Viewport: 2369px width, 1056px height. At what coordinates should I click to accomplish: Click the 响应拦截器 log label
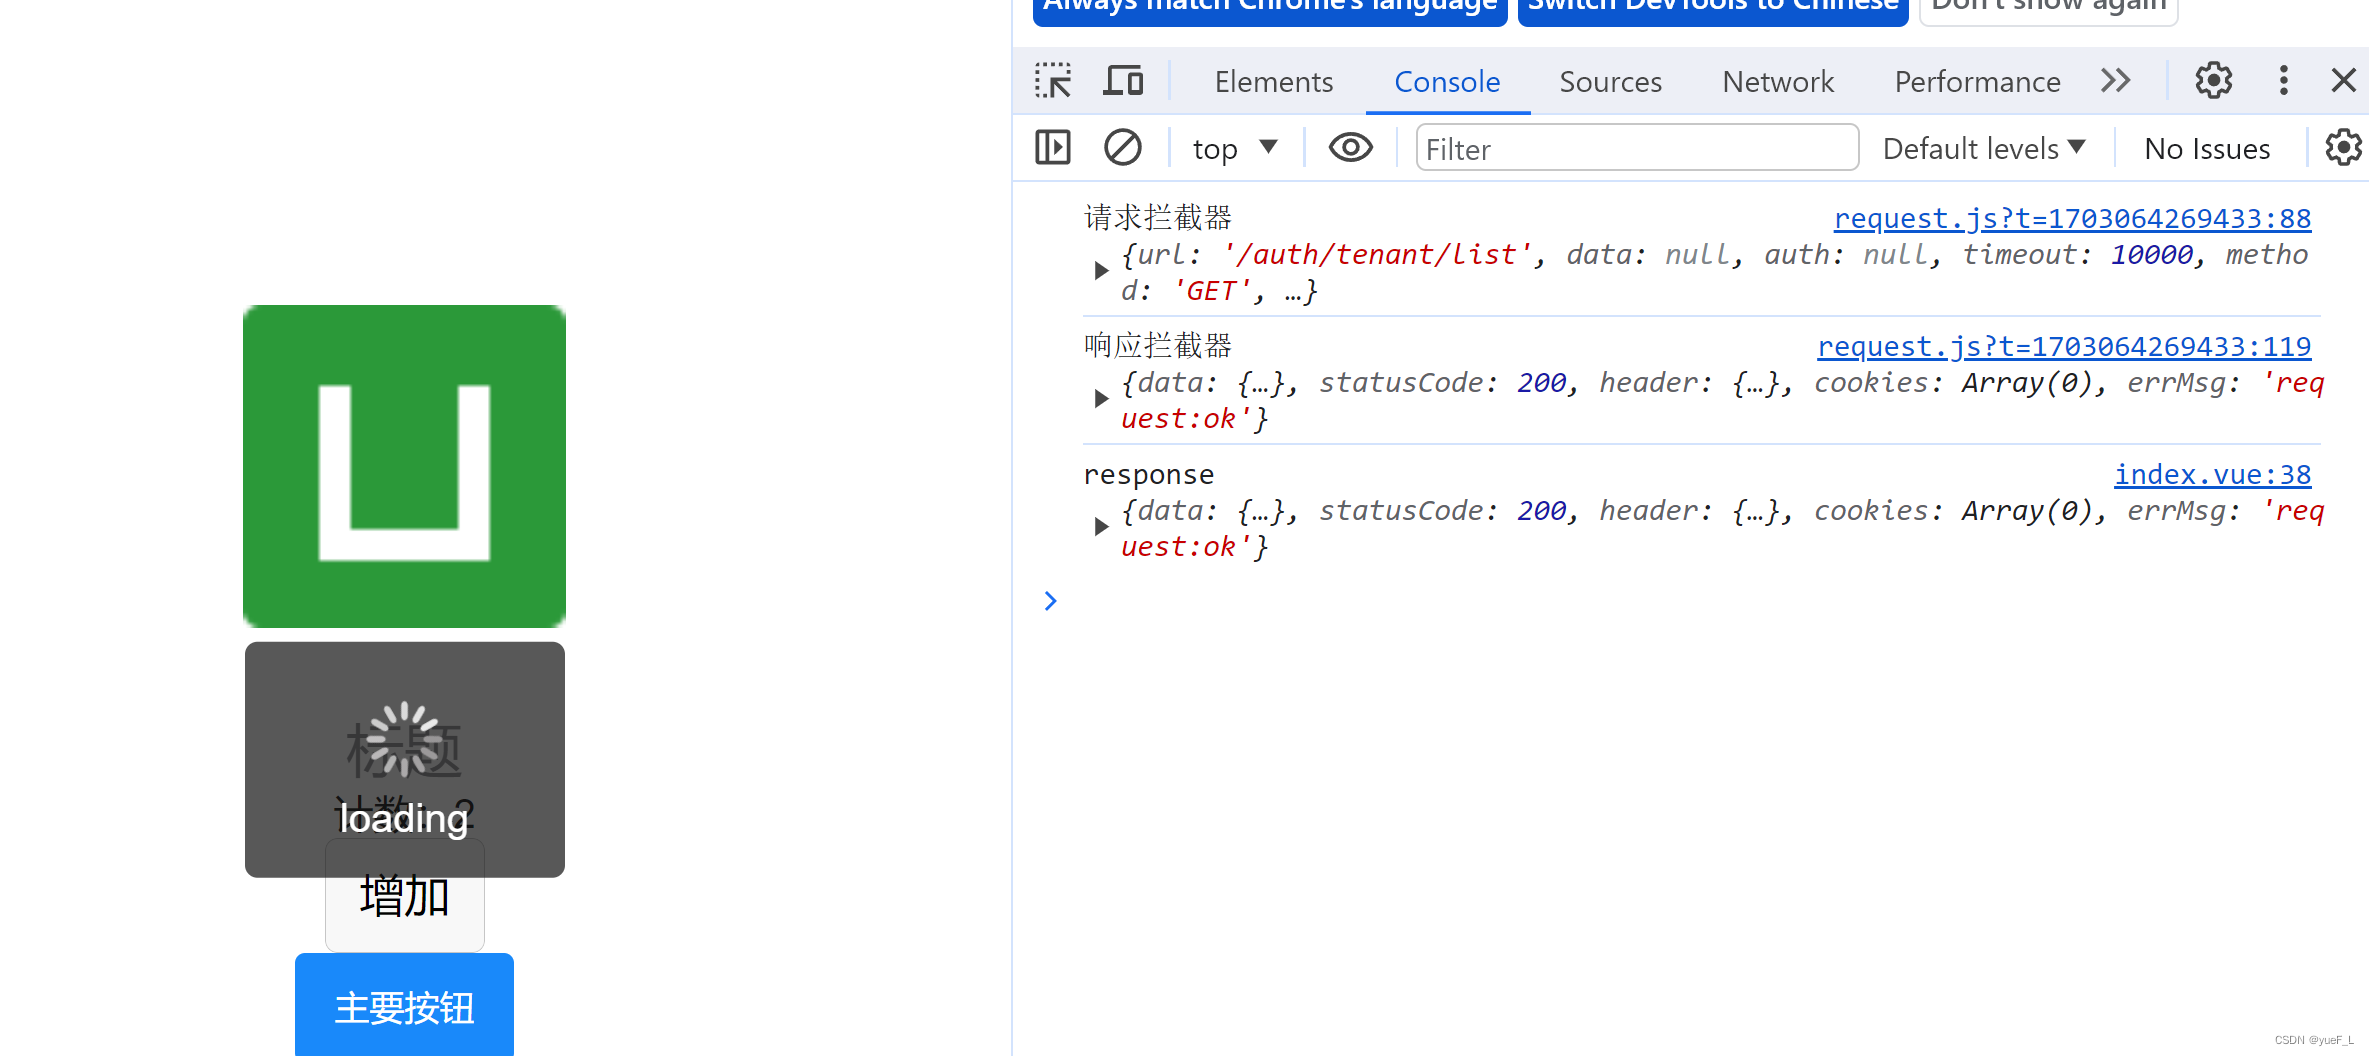point(1157,346)
